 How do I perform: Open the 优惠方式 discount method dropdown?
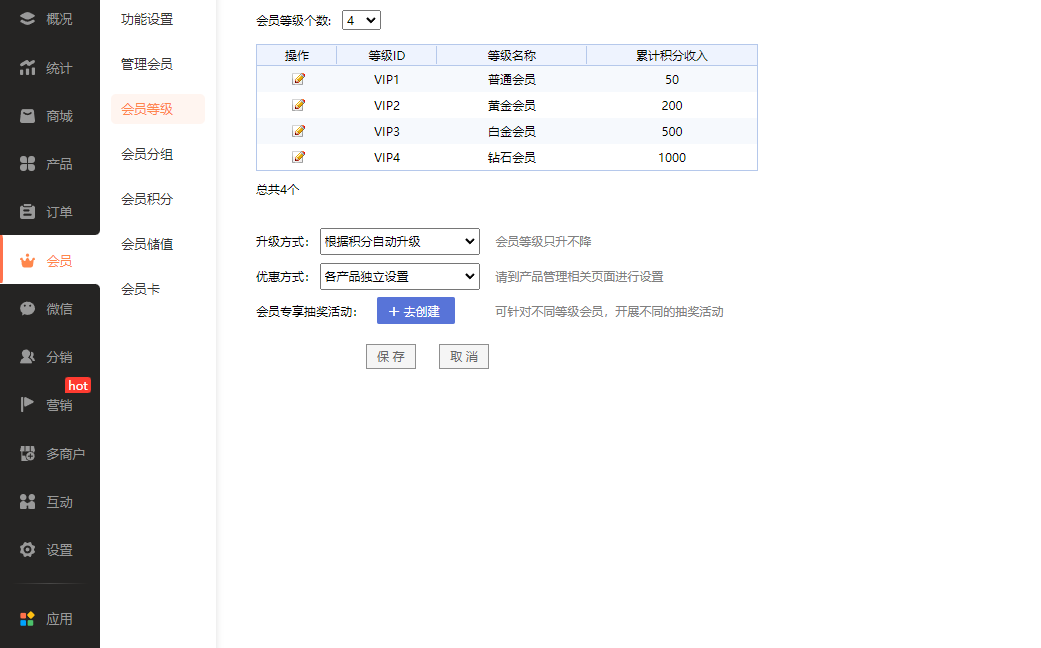click(398, 276)
